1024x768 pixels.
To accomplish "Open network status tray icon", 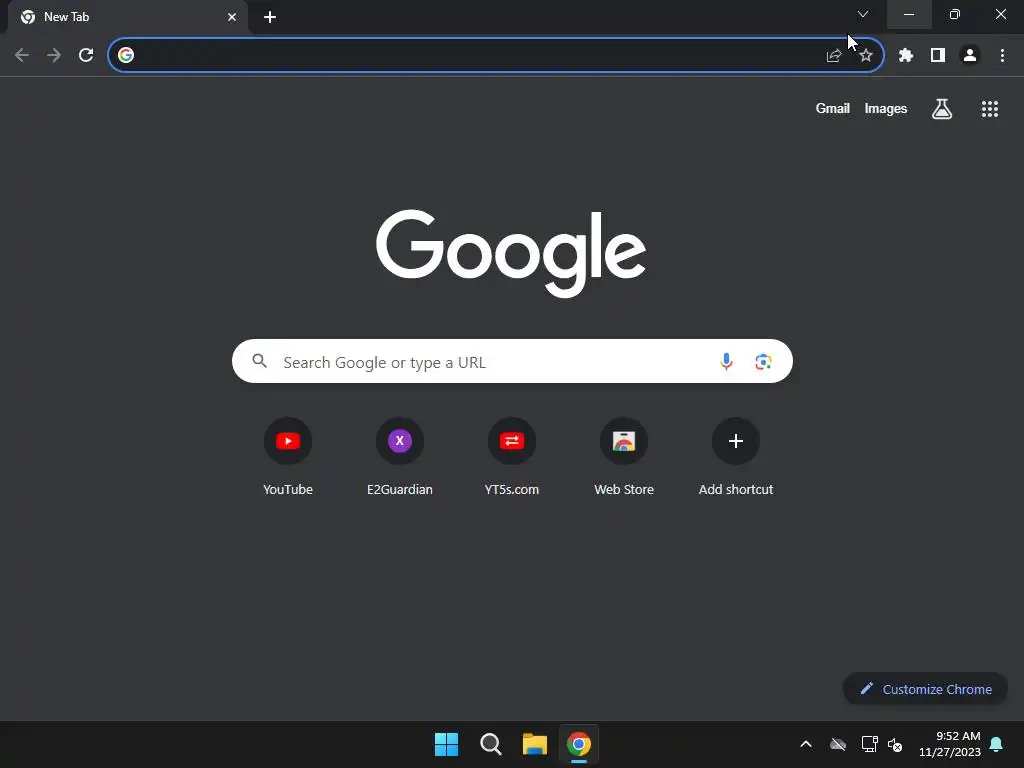I will [x=869, y=744].
